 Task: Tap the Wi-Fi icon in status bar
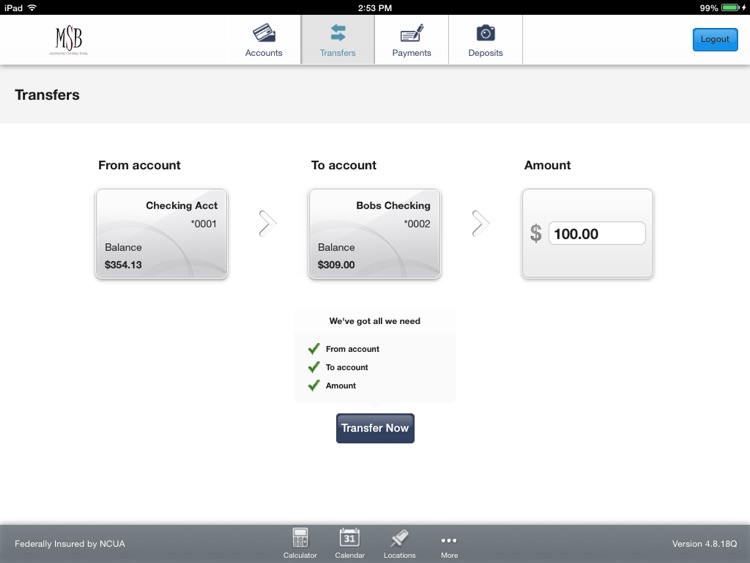[32, 8]
